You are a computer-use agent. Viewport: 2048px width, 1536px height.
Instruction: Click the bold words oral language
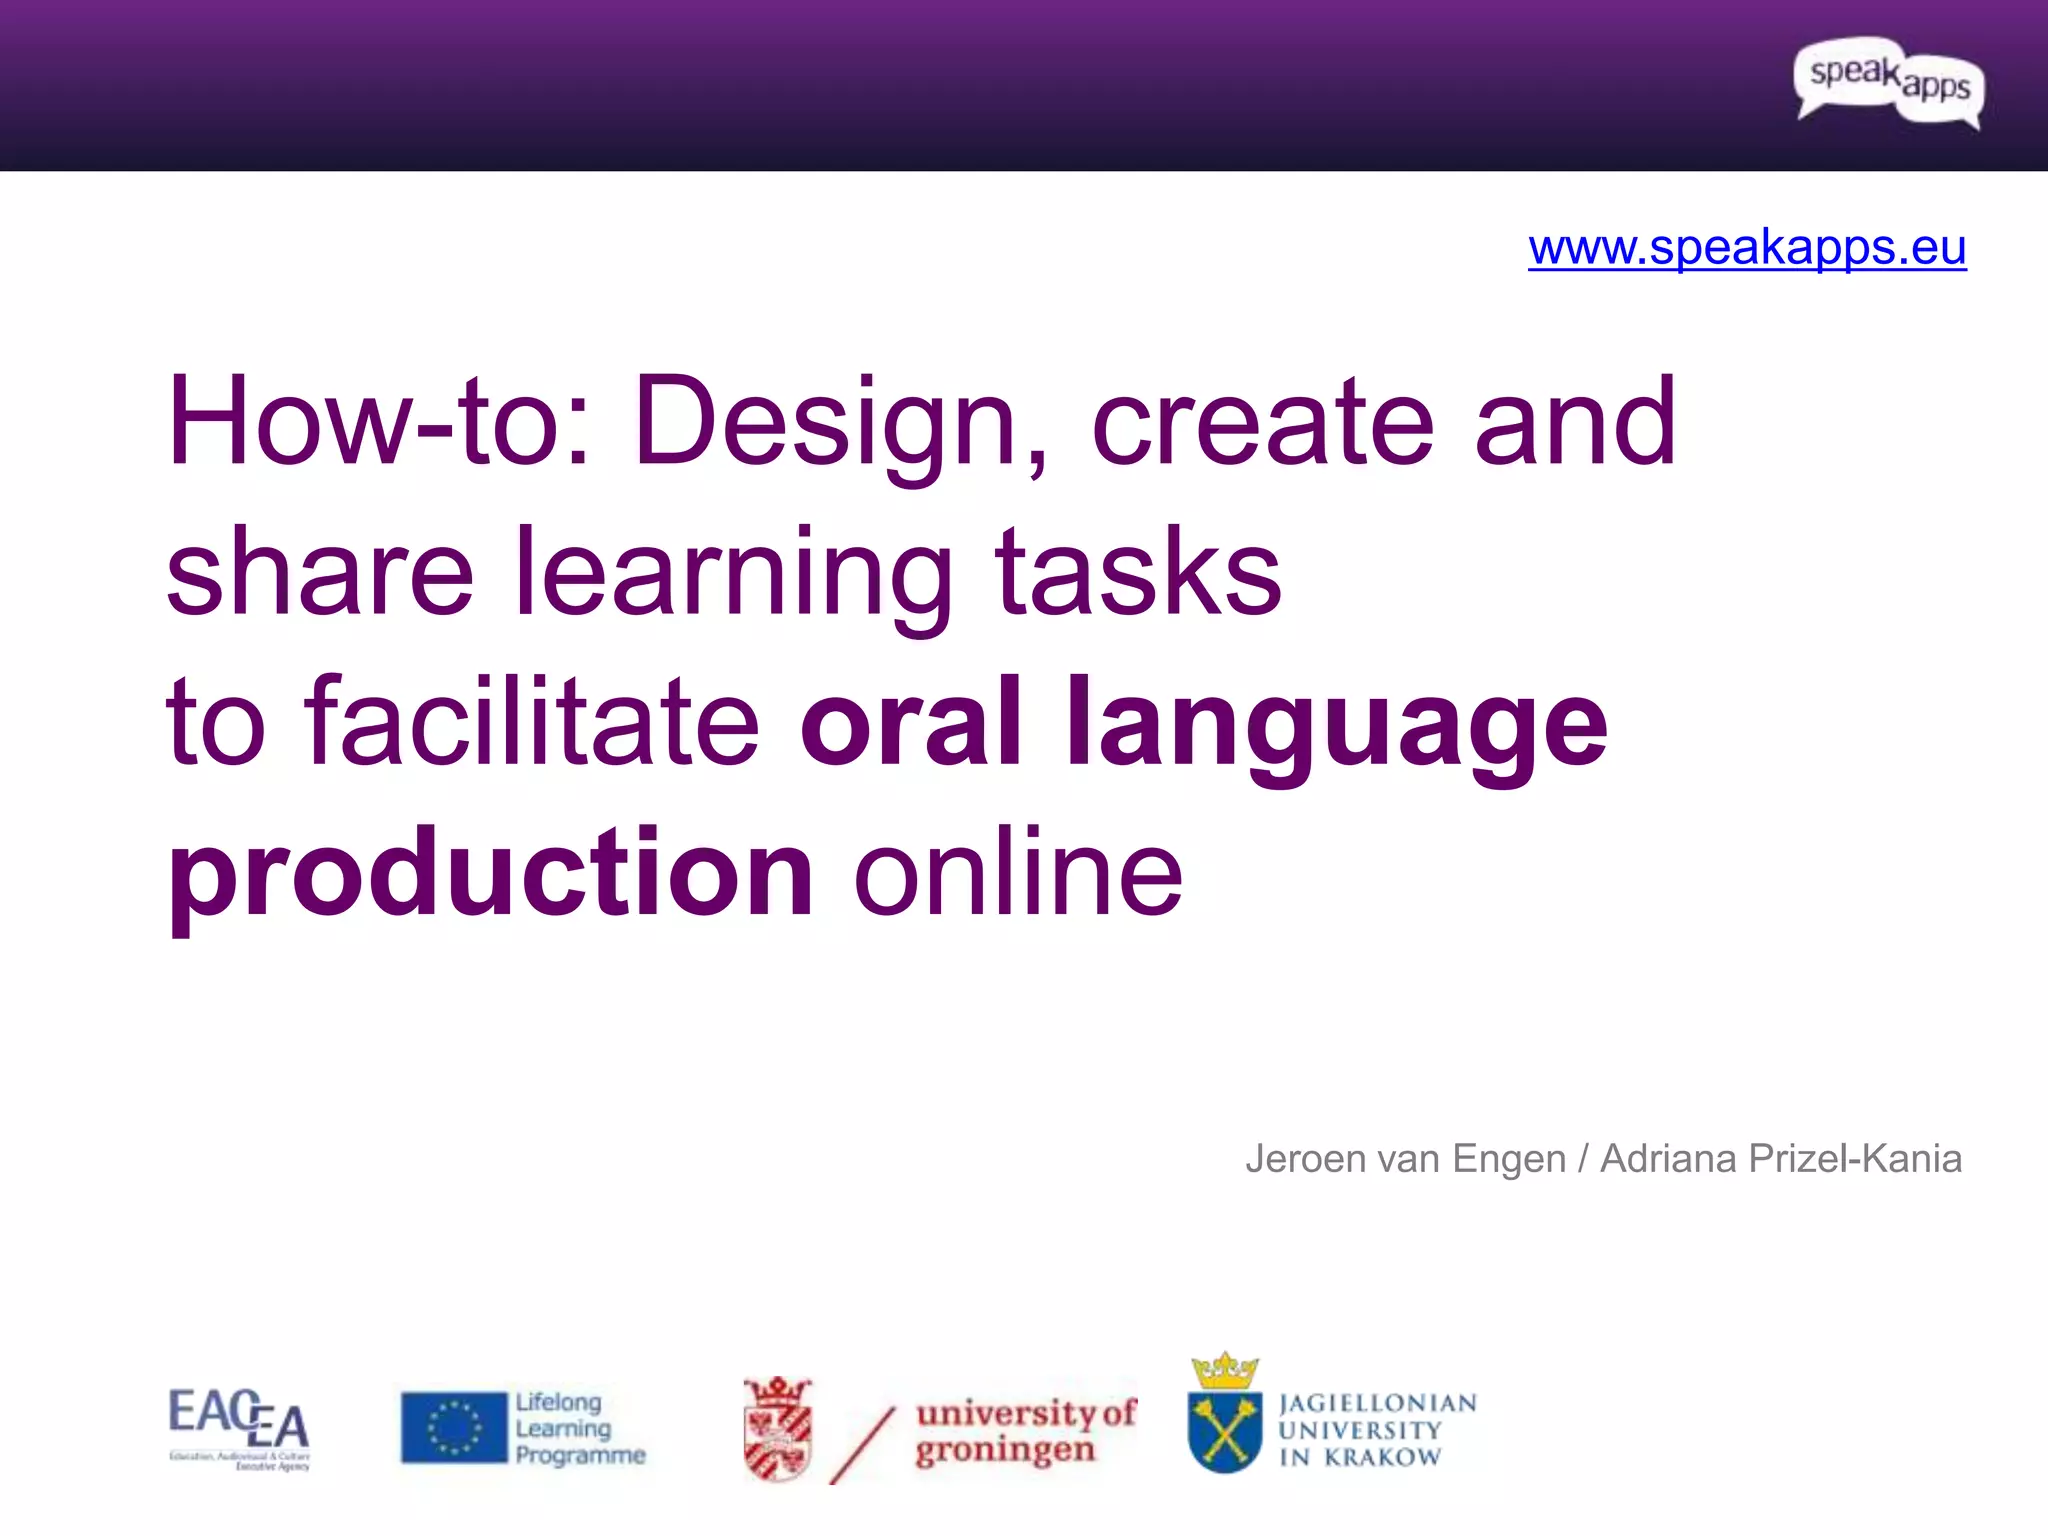pos(1203,722)
